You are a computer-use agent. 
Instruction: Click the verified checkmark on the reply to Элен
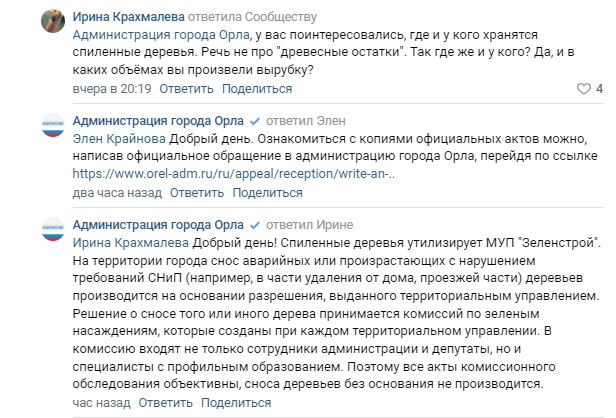[x=255, y=121]
